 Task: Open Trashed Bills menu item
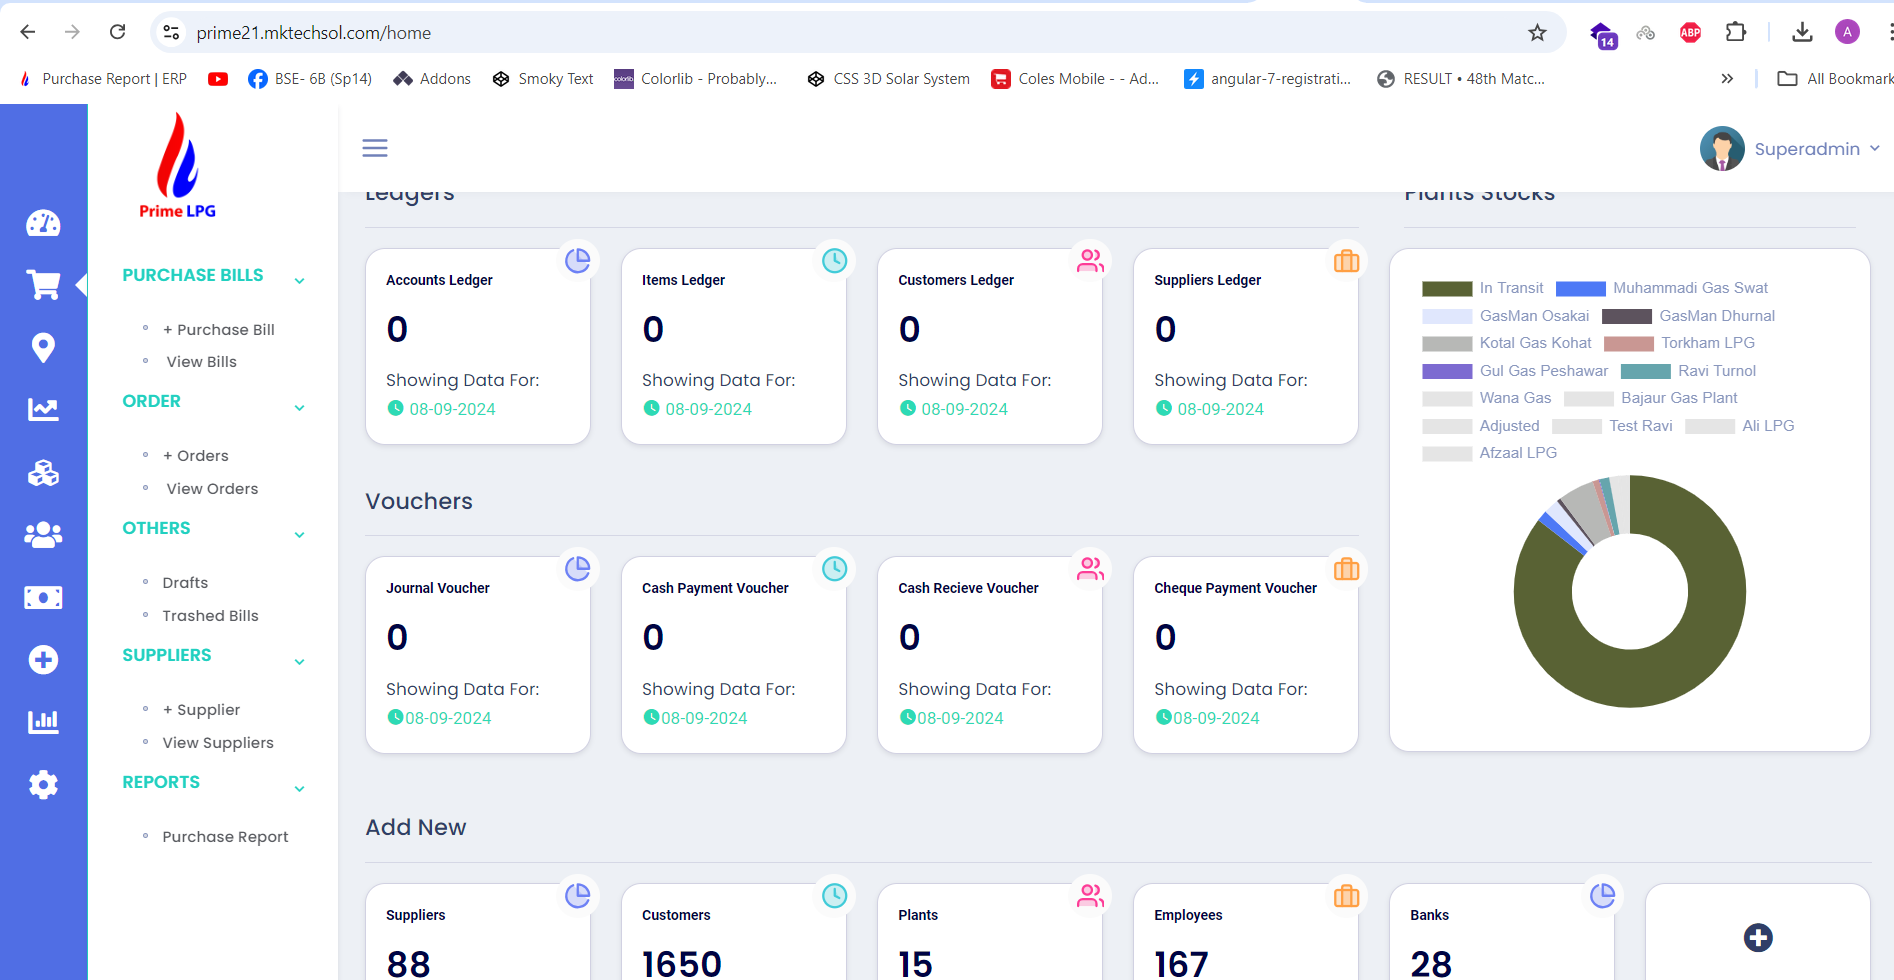tap(210, 616)
